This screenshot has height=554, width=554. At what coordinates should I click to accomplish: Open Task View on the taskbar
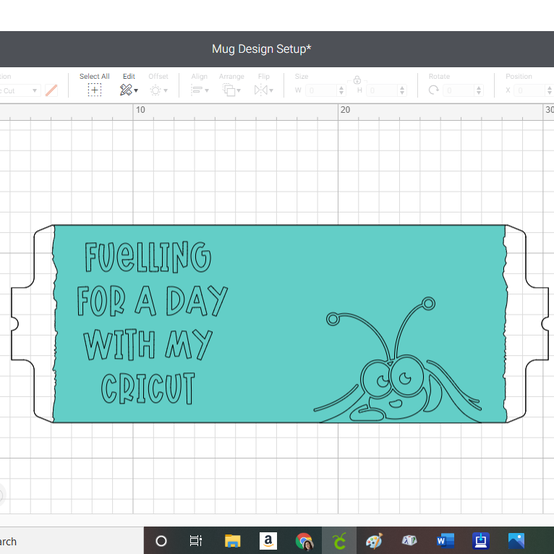[x=196, y=541]
